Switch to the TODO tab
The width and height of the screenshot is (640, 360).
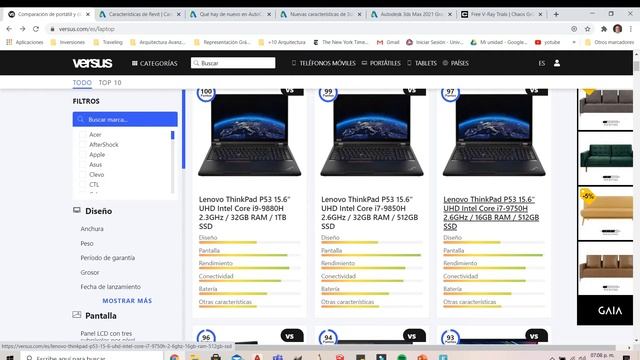pos(82,82)
